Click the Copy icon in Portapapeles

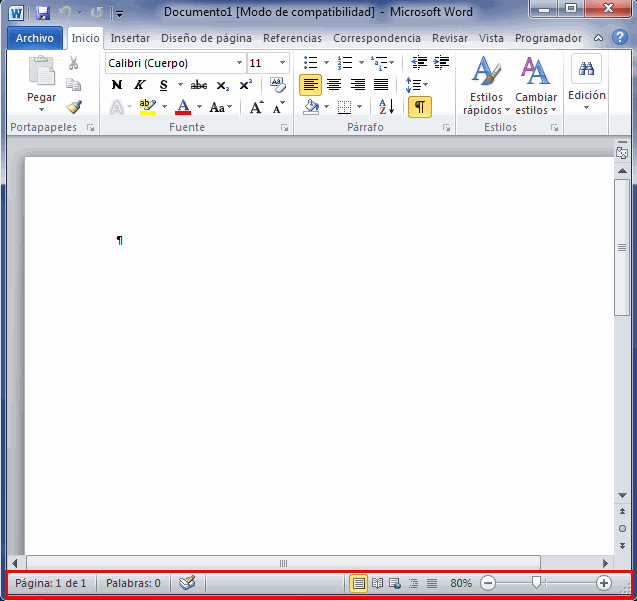pos(74,85)
